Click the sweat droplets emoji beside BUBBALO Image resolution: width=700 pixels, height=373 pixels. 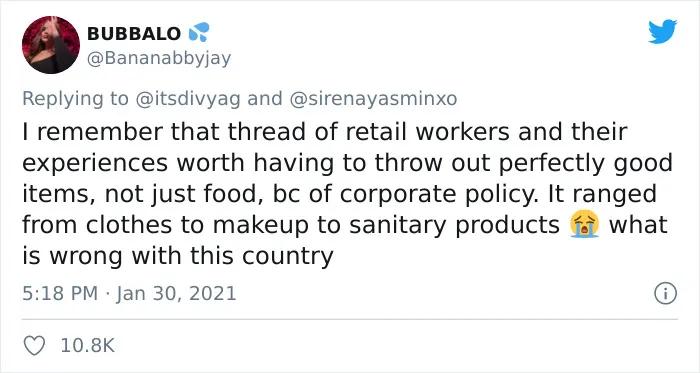click(x=199, y=32)
